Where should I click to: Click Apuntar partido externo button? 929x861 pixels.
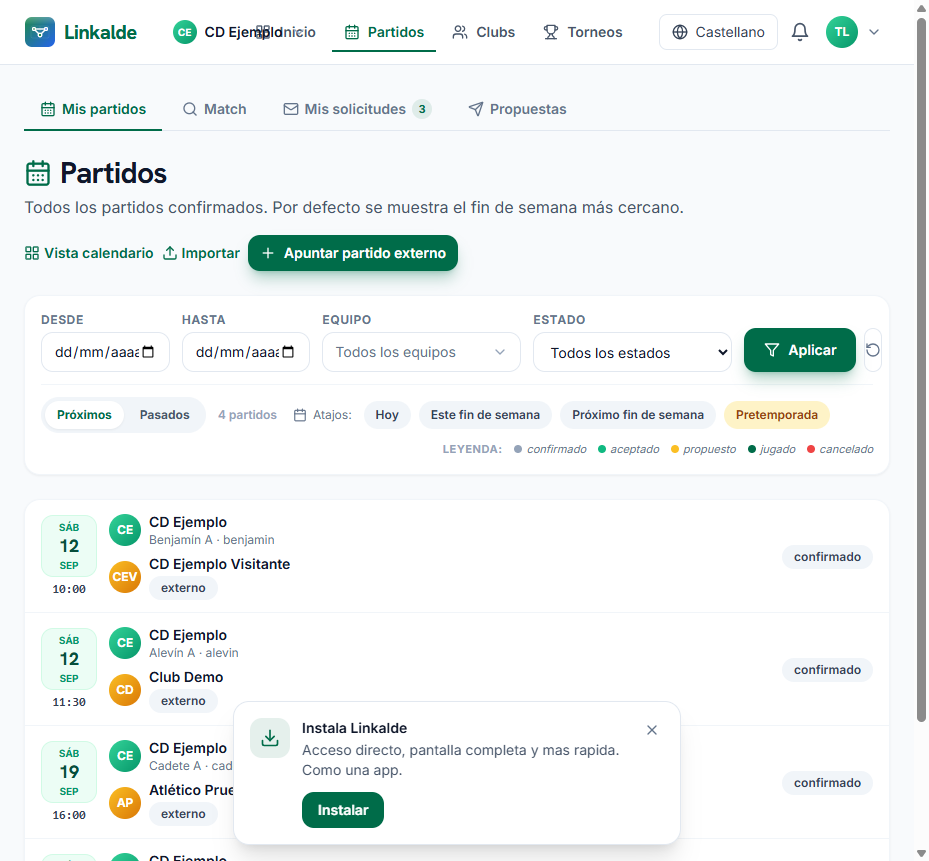click(x=353, y=253)
